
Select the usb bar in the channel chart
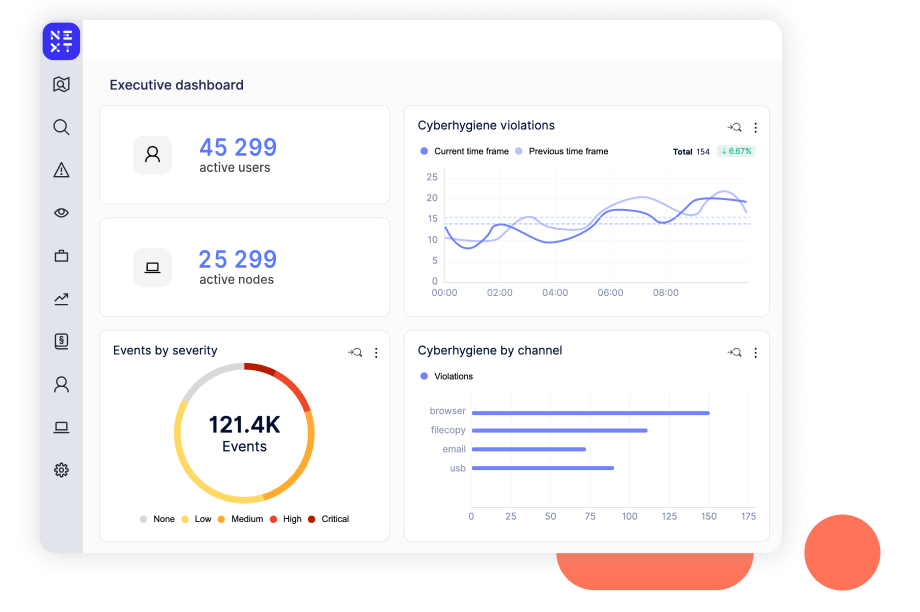click(543, 468)
